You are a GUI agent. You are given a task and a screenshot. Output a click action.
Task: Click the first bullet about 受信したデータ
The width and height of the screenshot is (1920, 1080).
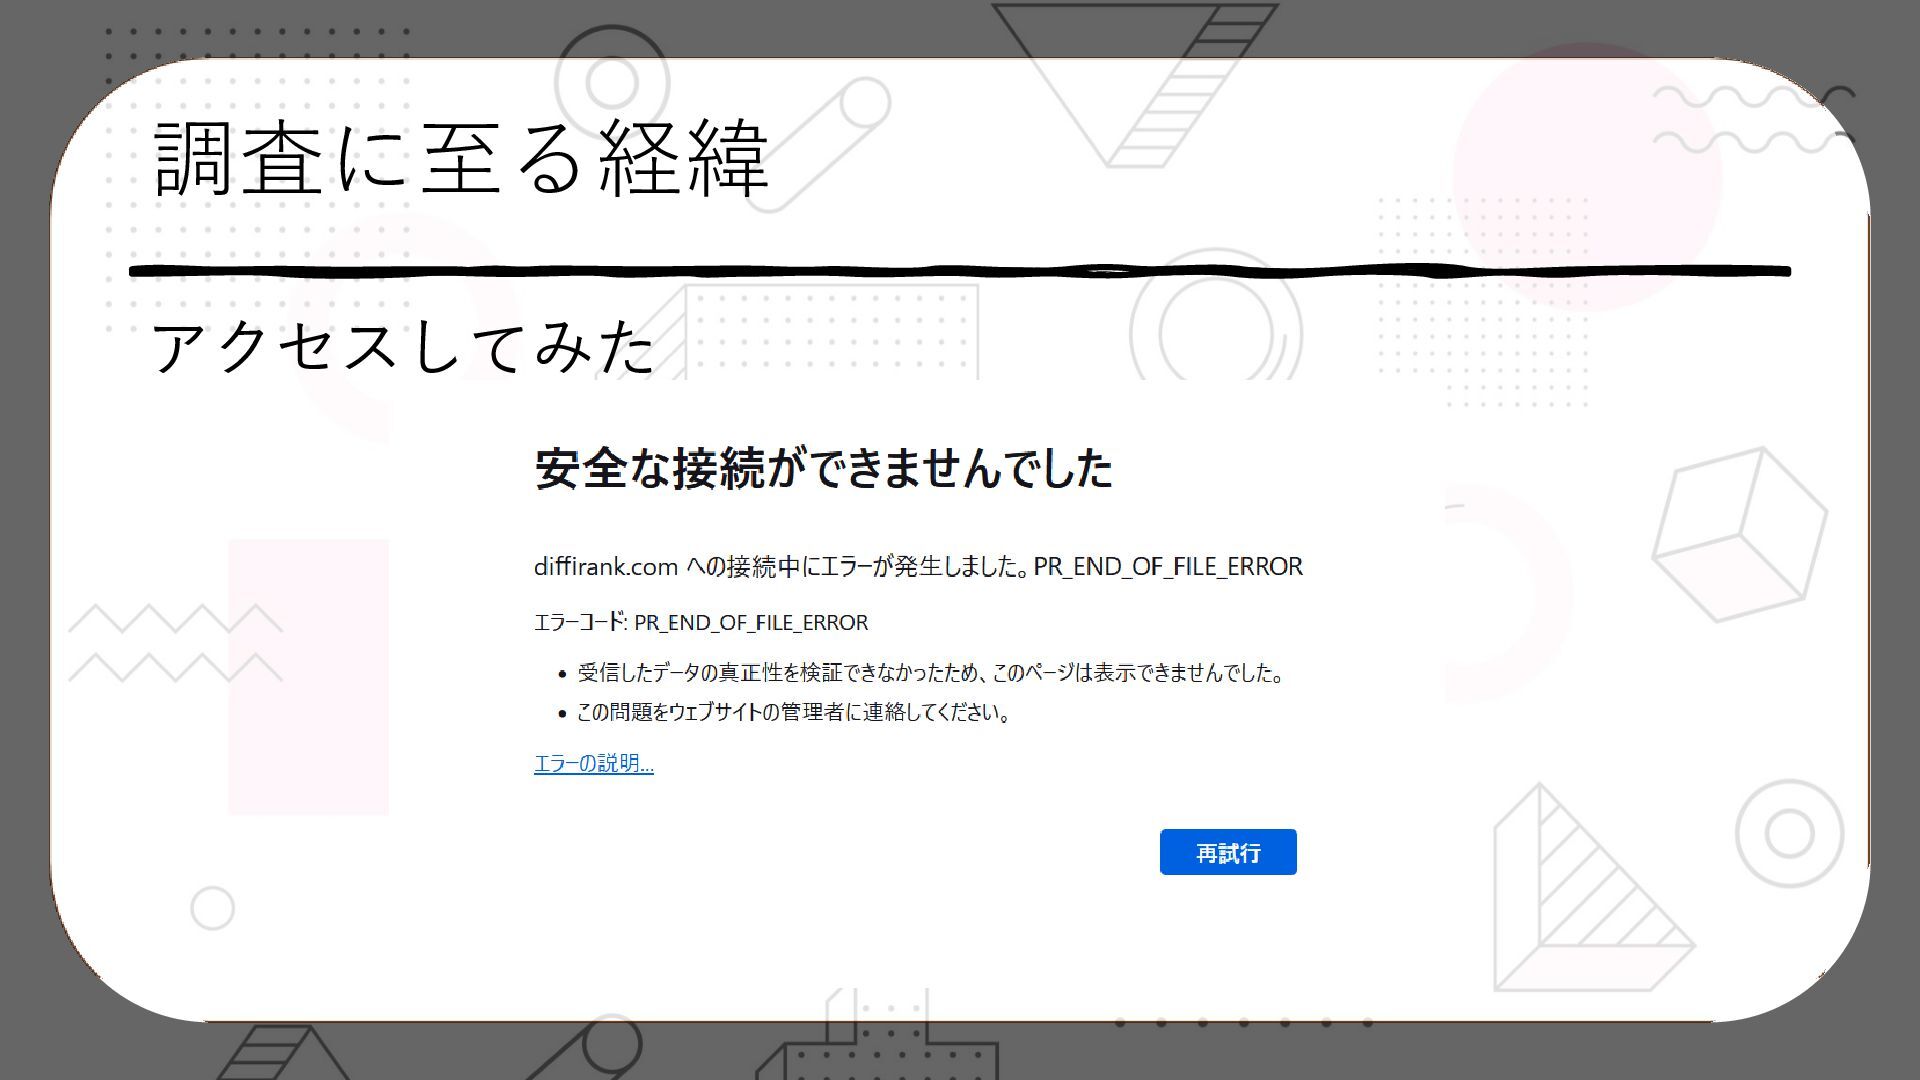929,673
